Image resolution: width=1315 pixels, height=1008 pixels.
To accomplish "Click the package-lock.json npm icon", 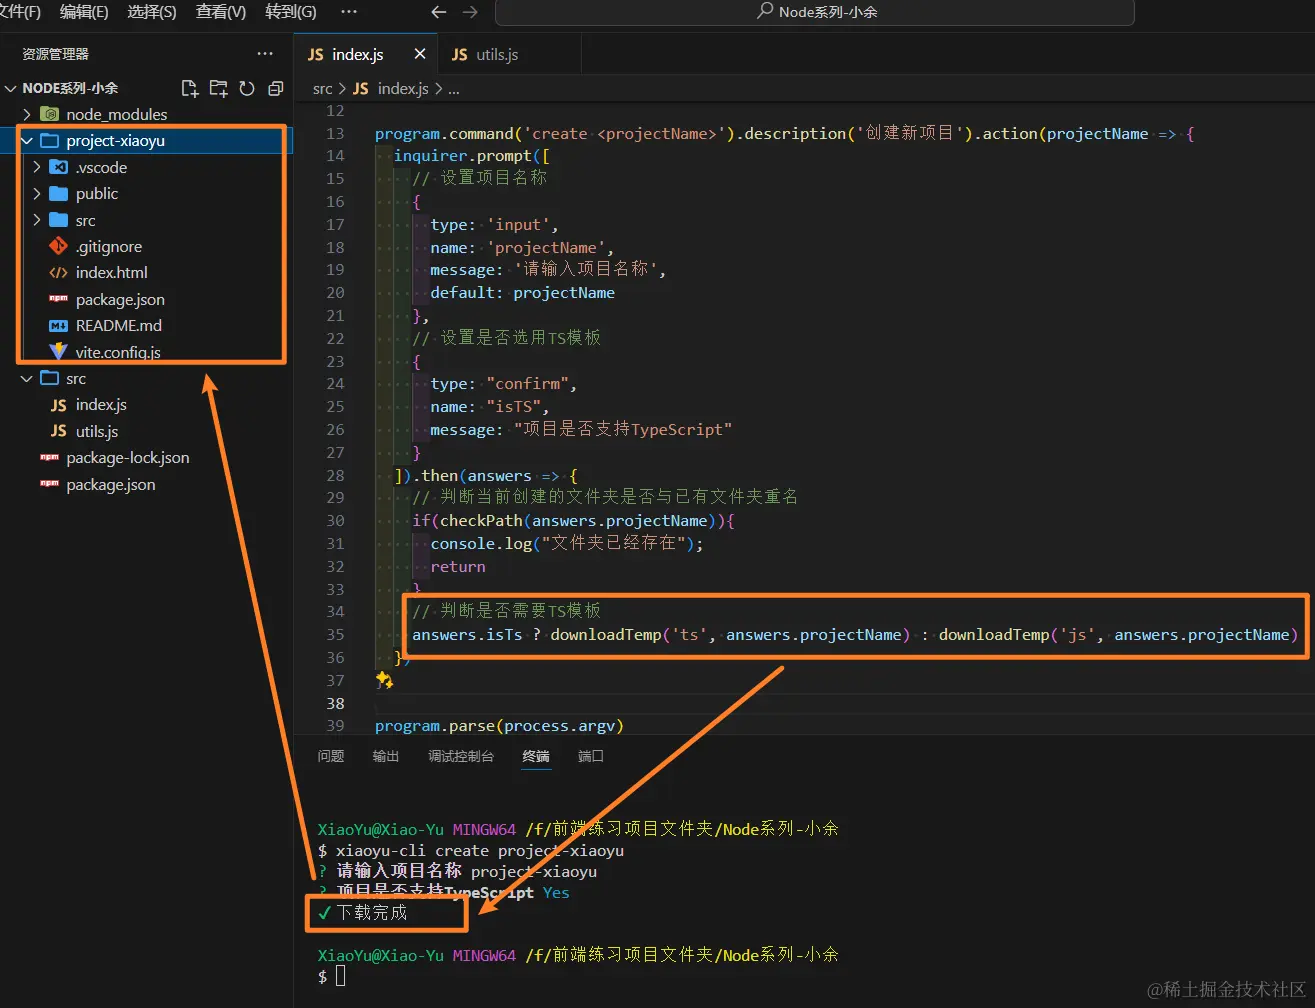I will (49, 457).
